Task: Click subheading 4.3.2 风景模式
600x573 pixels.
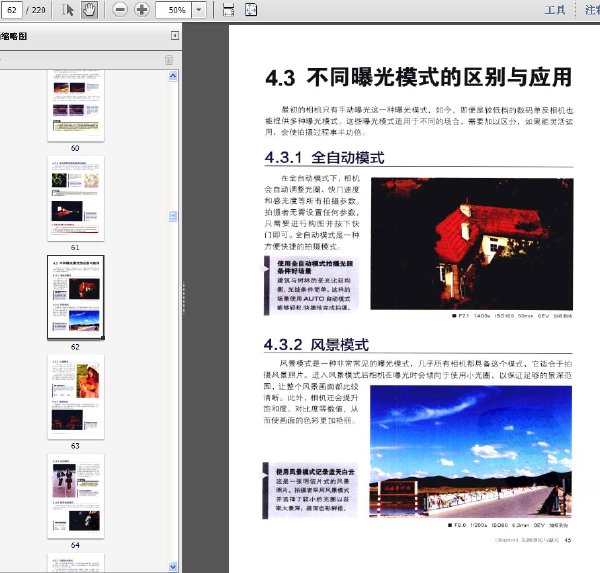Action: coord(316,344)
